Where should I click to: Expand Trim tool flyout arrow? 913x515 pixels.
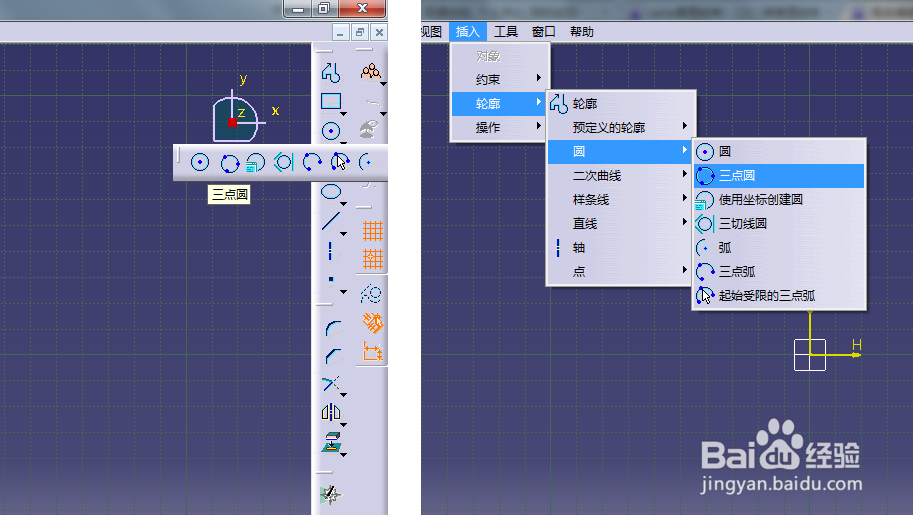pyautogui.click(x=344, y=395)
